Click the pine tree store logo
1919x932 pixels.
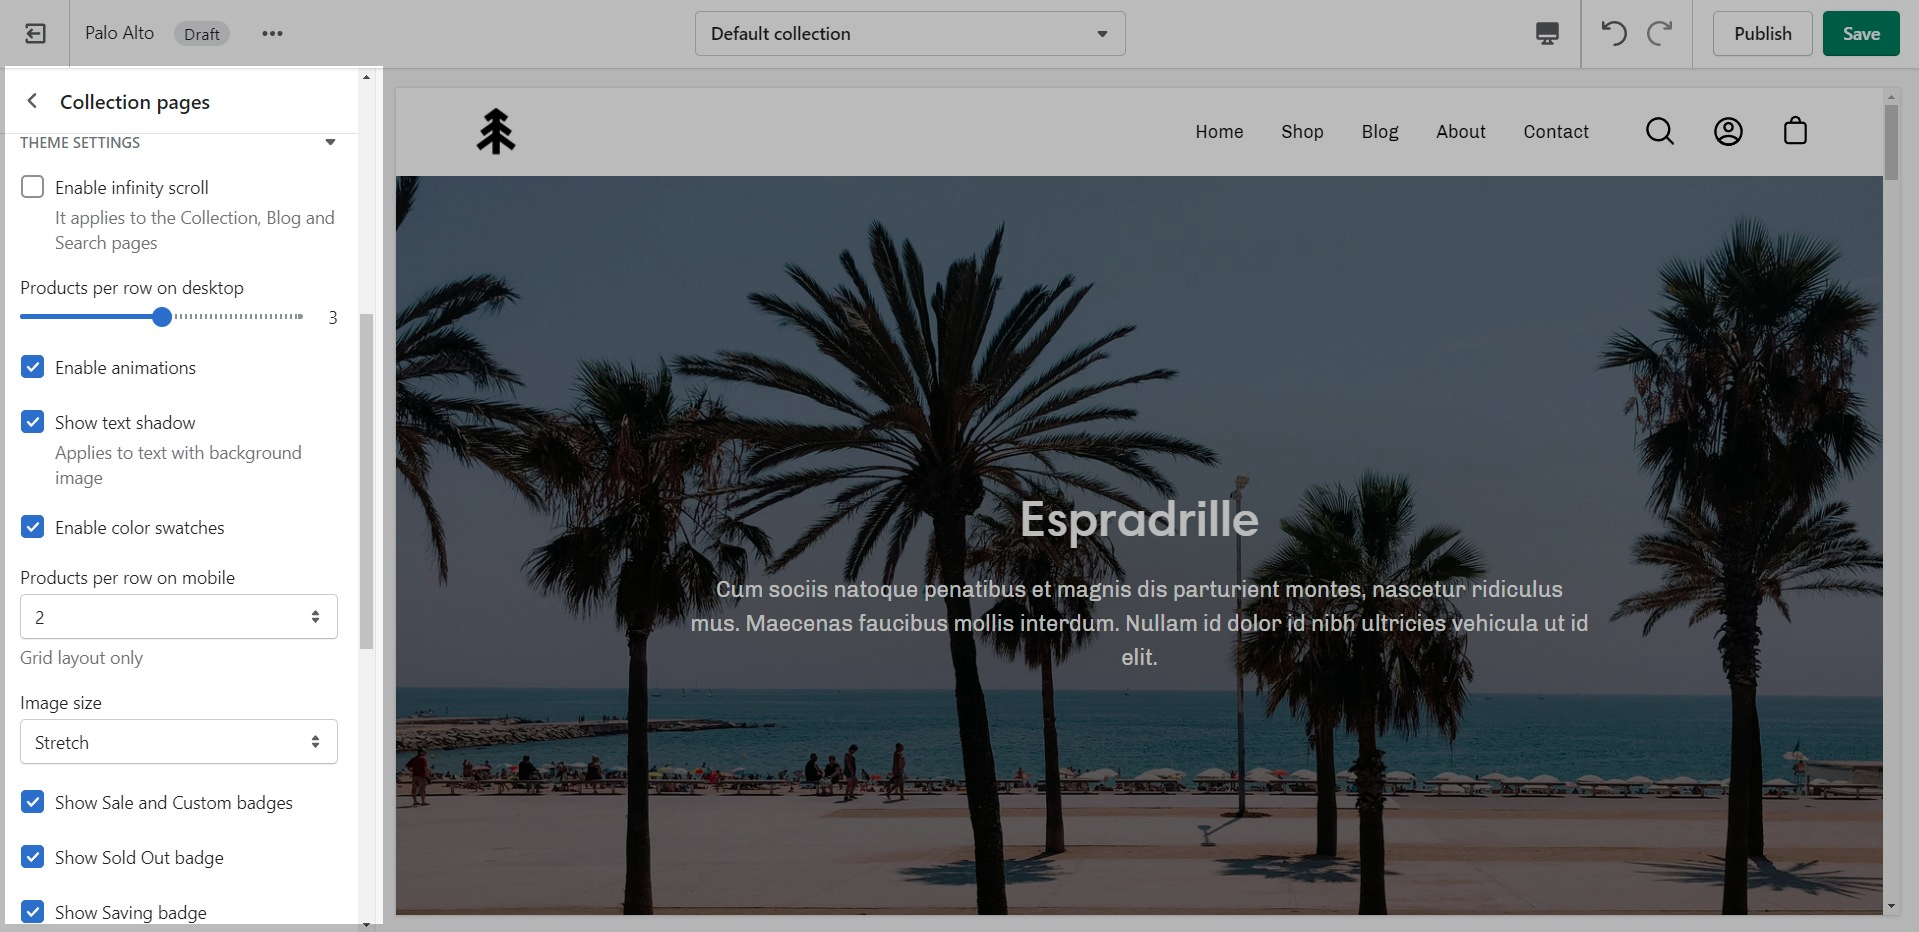click(x=495, y=131)
